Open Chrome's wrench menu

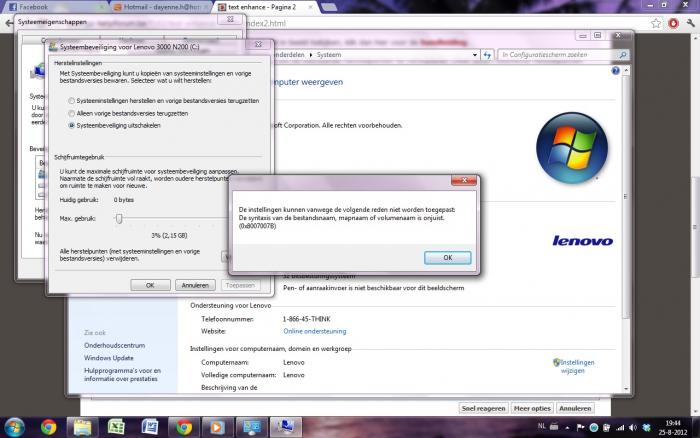pyautogui.click(x=691, y=23)
